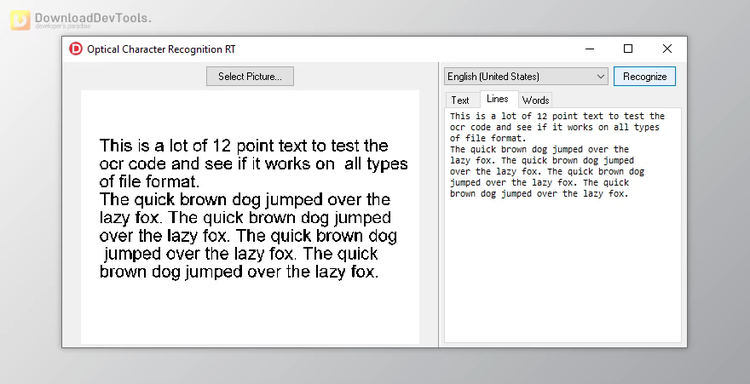Maximize the Optical Character Recognition RT window

coord(628,49)
